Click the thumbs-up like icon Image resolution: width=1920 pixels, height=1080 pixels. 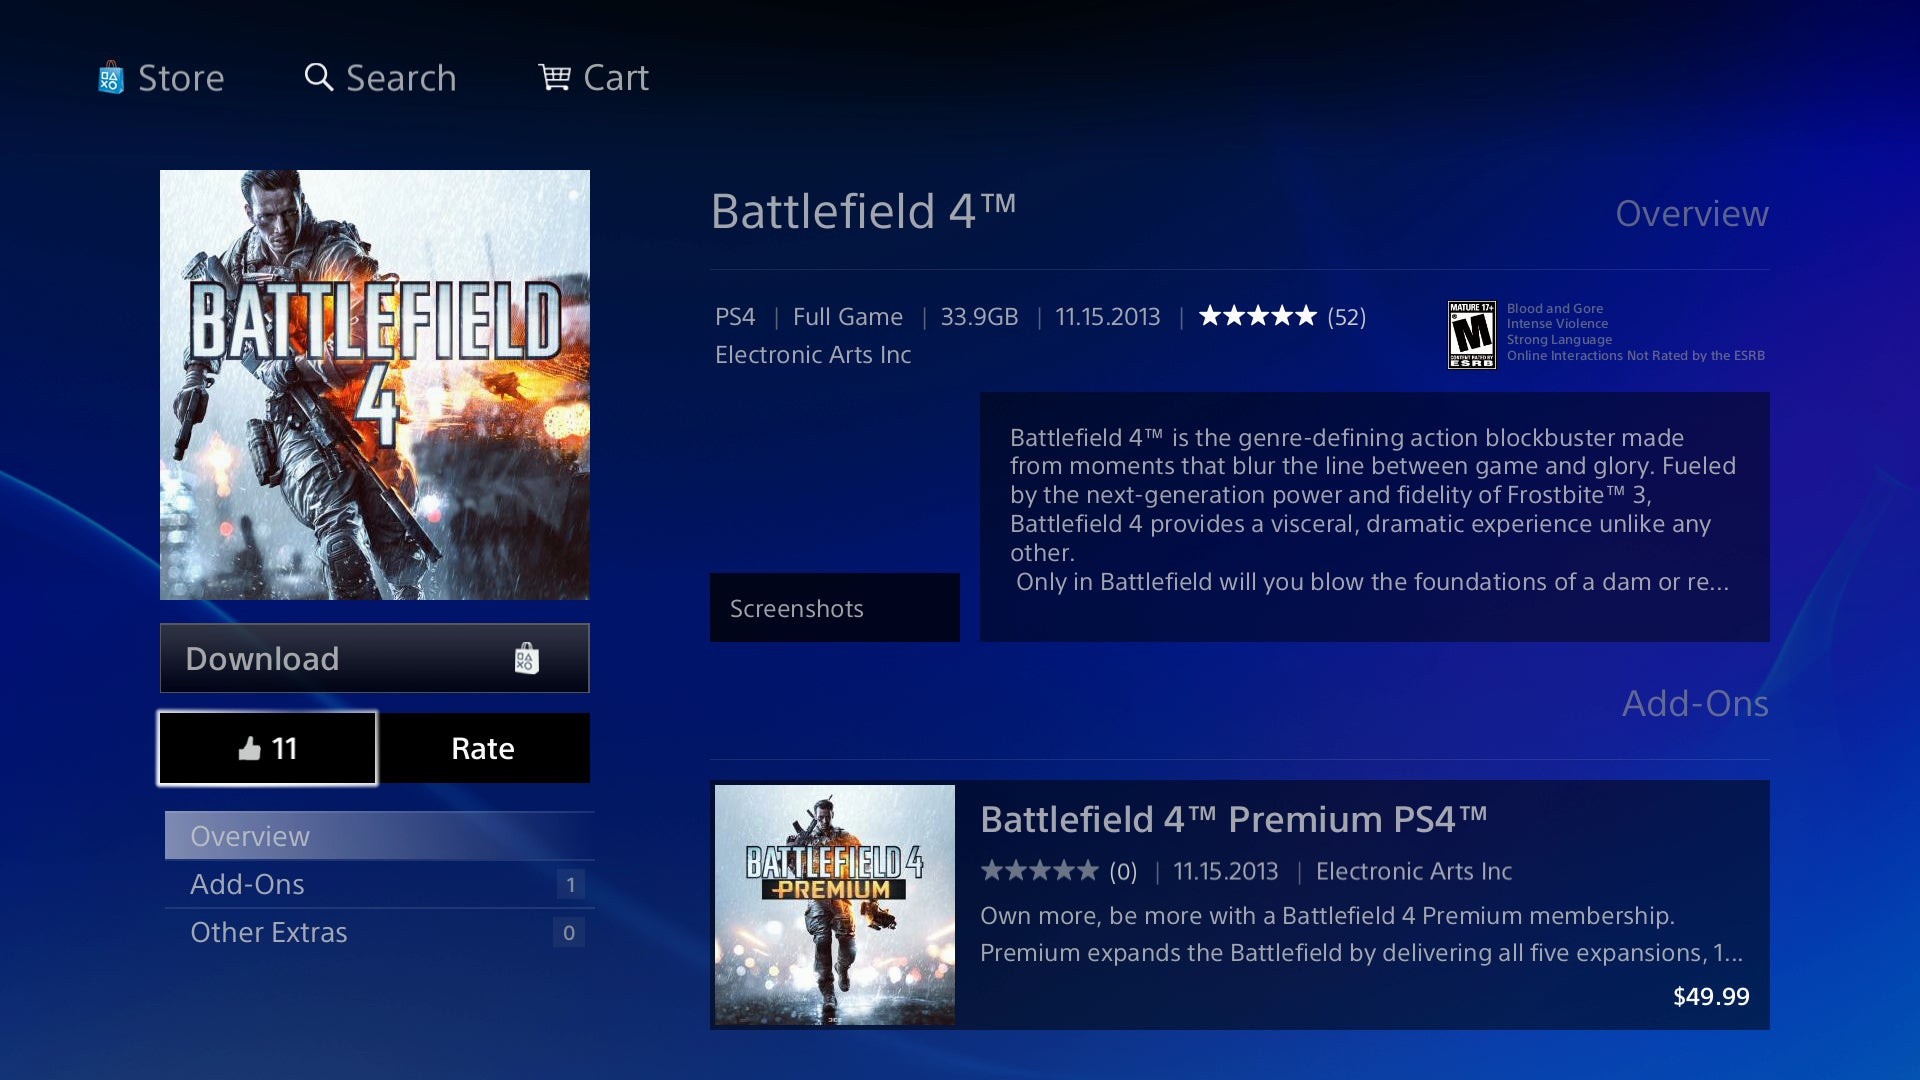250,748
